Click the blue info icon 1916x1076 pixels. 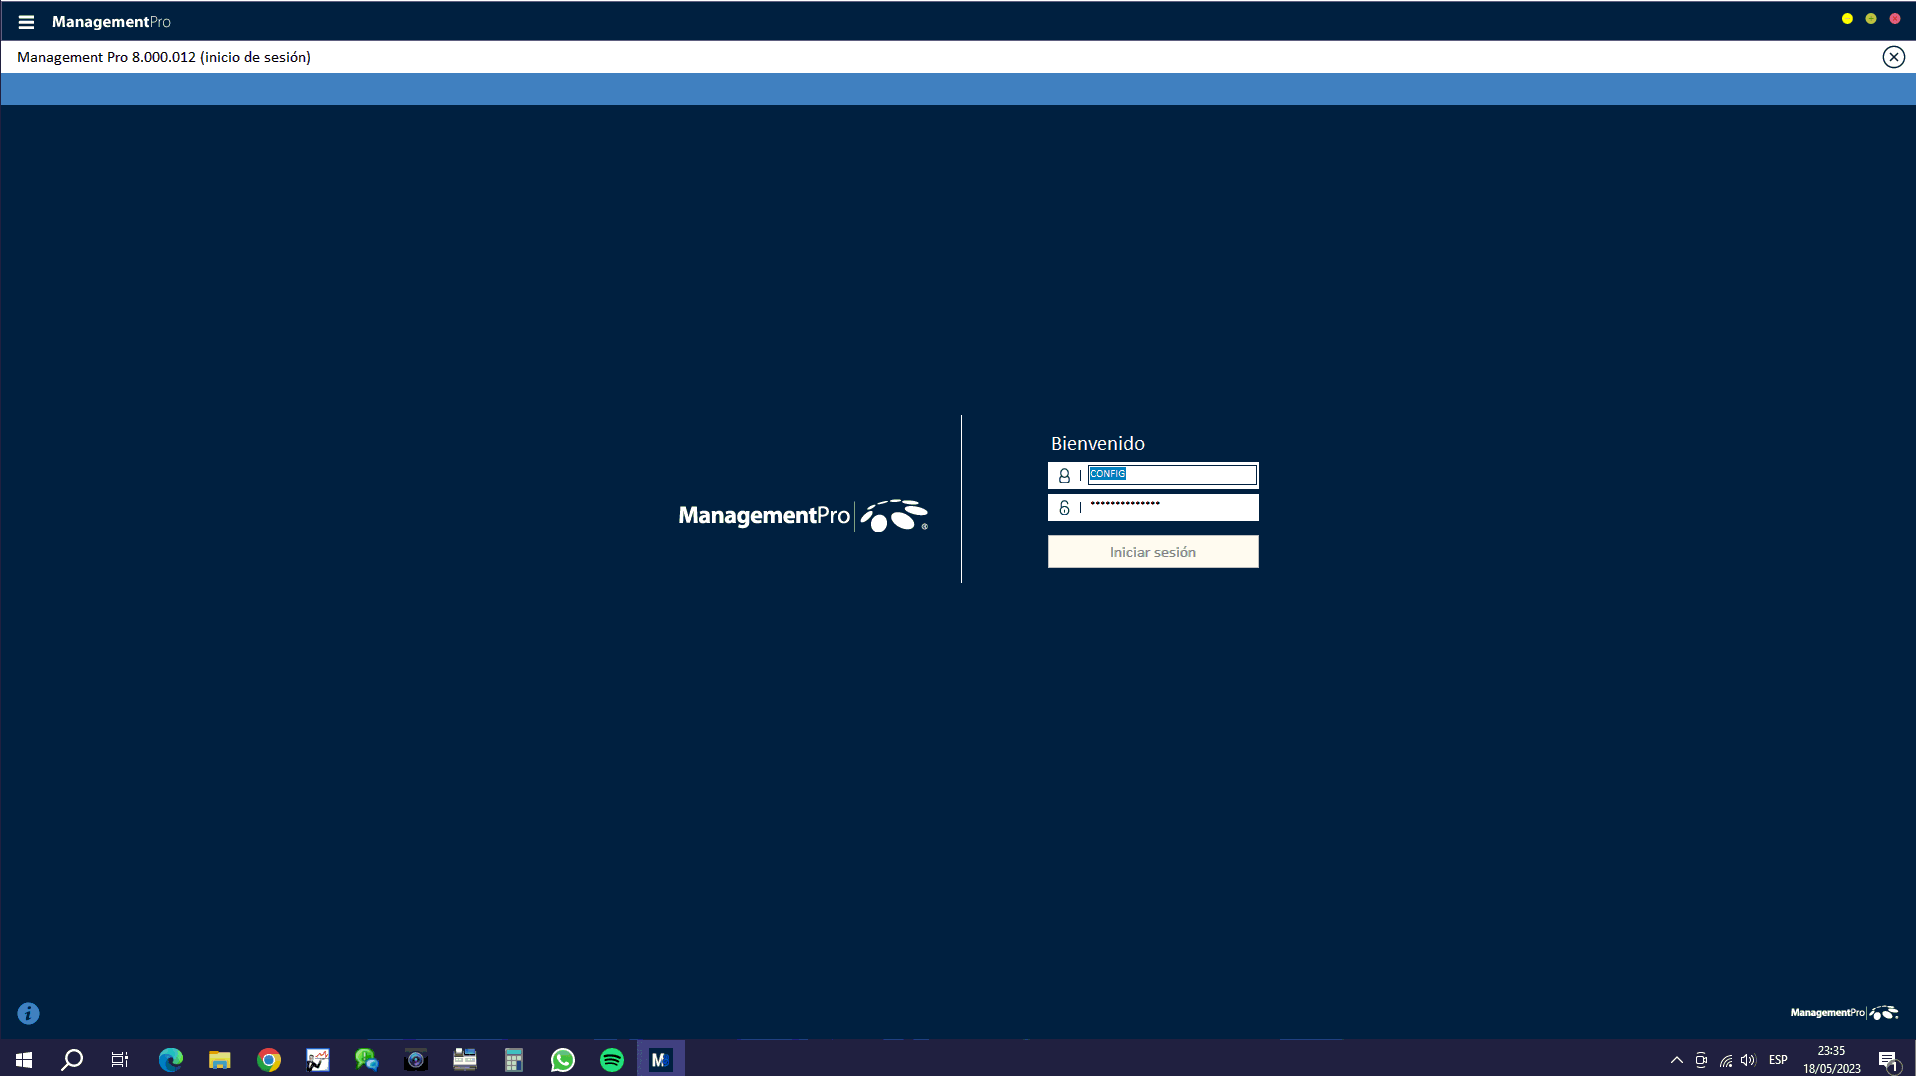pos(29,1013)
